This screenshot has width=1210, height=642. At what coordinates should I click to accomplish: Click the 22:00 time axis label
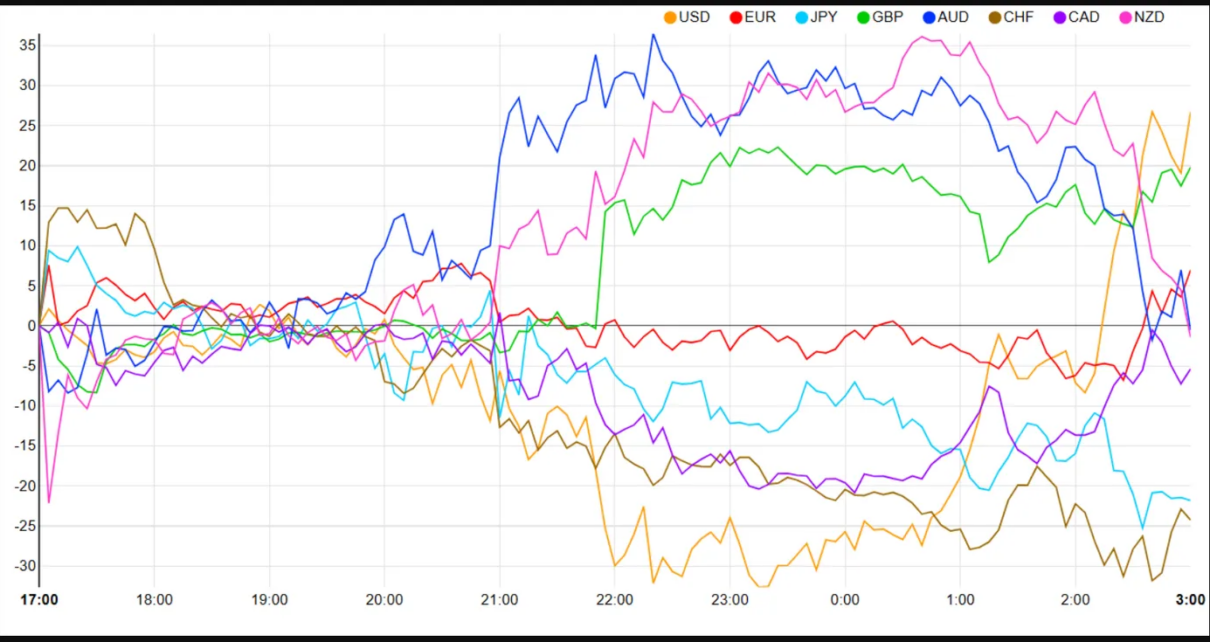(x=614, y=600)
